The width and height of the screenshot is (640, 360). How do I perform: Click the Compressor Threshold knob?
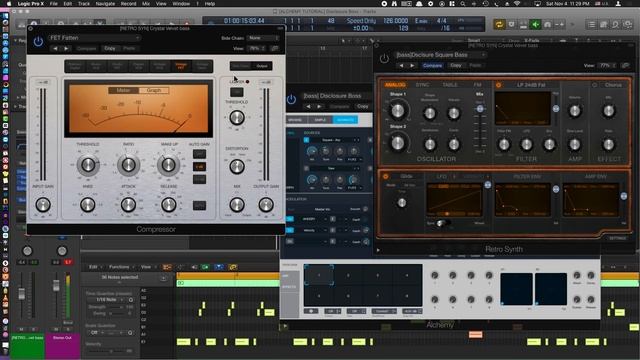(88, 164)
